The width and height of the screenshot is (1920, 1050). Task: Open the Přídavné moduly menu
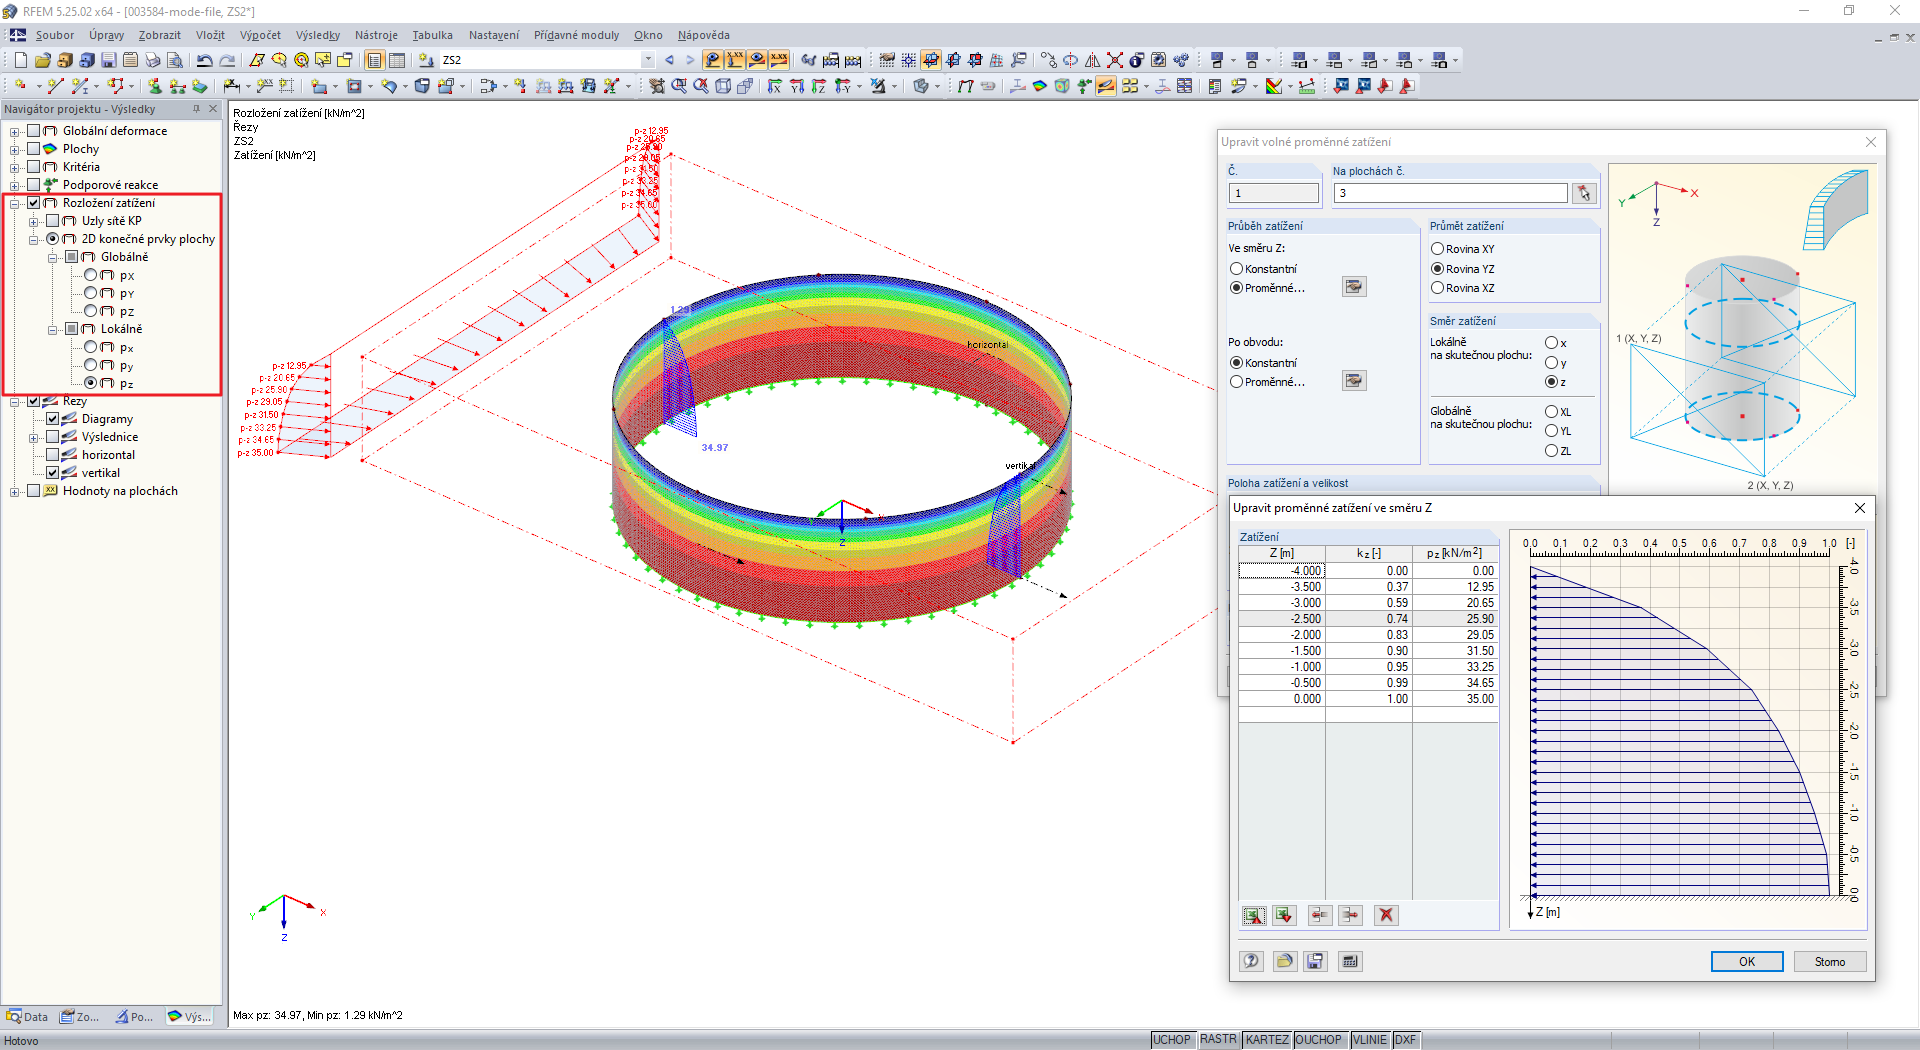tap(576, 35)
